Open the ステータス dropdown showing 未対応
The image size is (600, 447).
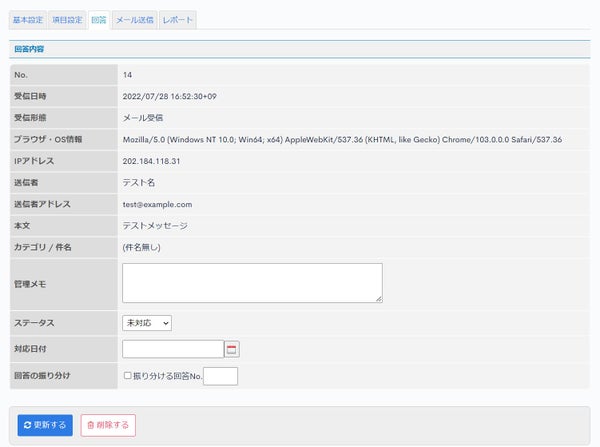click(x=147, y=323)
